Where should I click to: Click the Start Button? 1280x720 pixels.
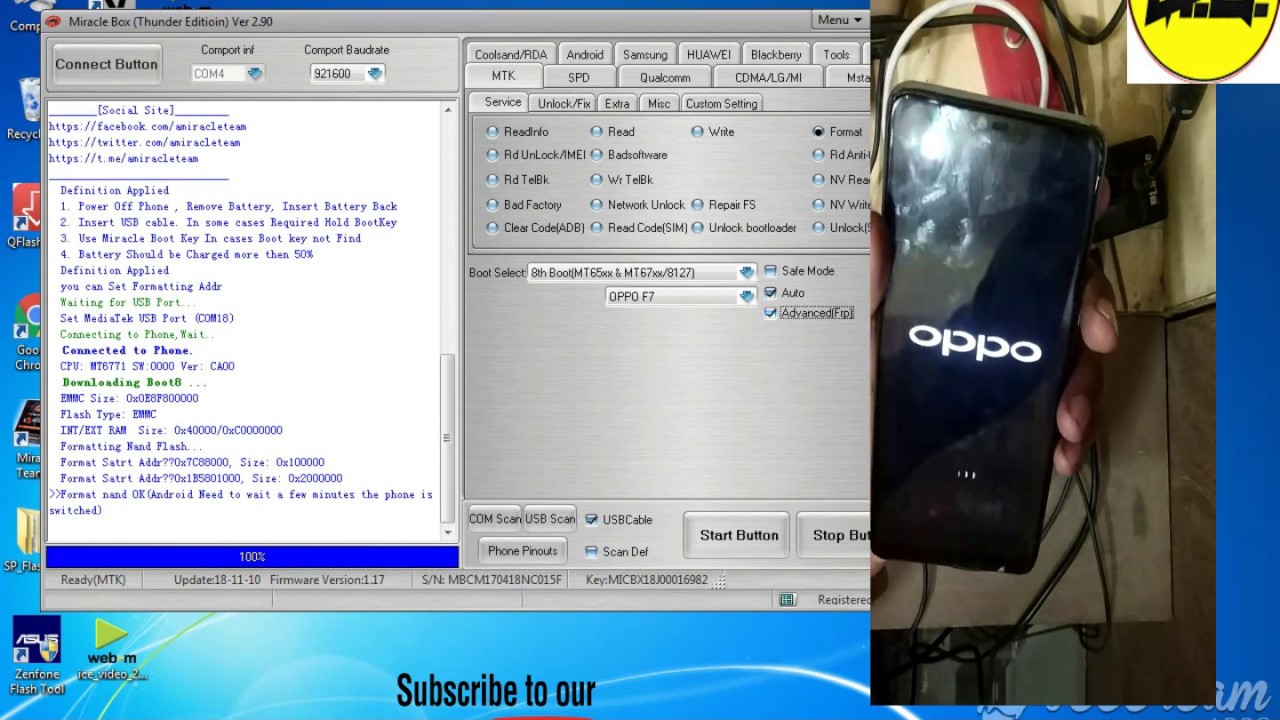(739, 535)
